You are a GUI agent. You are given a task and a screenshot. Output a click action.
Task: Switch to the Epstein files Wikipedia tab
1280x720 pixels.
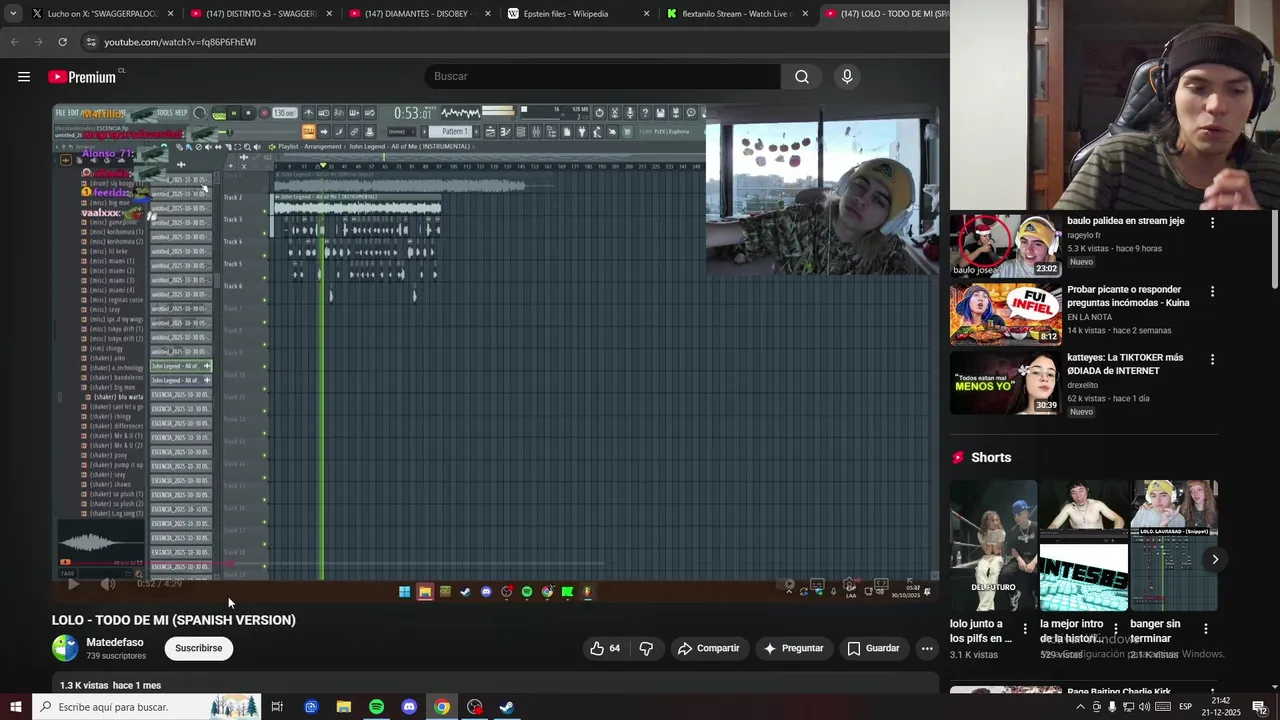click(x=578, y=14)
